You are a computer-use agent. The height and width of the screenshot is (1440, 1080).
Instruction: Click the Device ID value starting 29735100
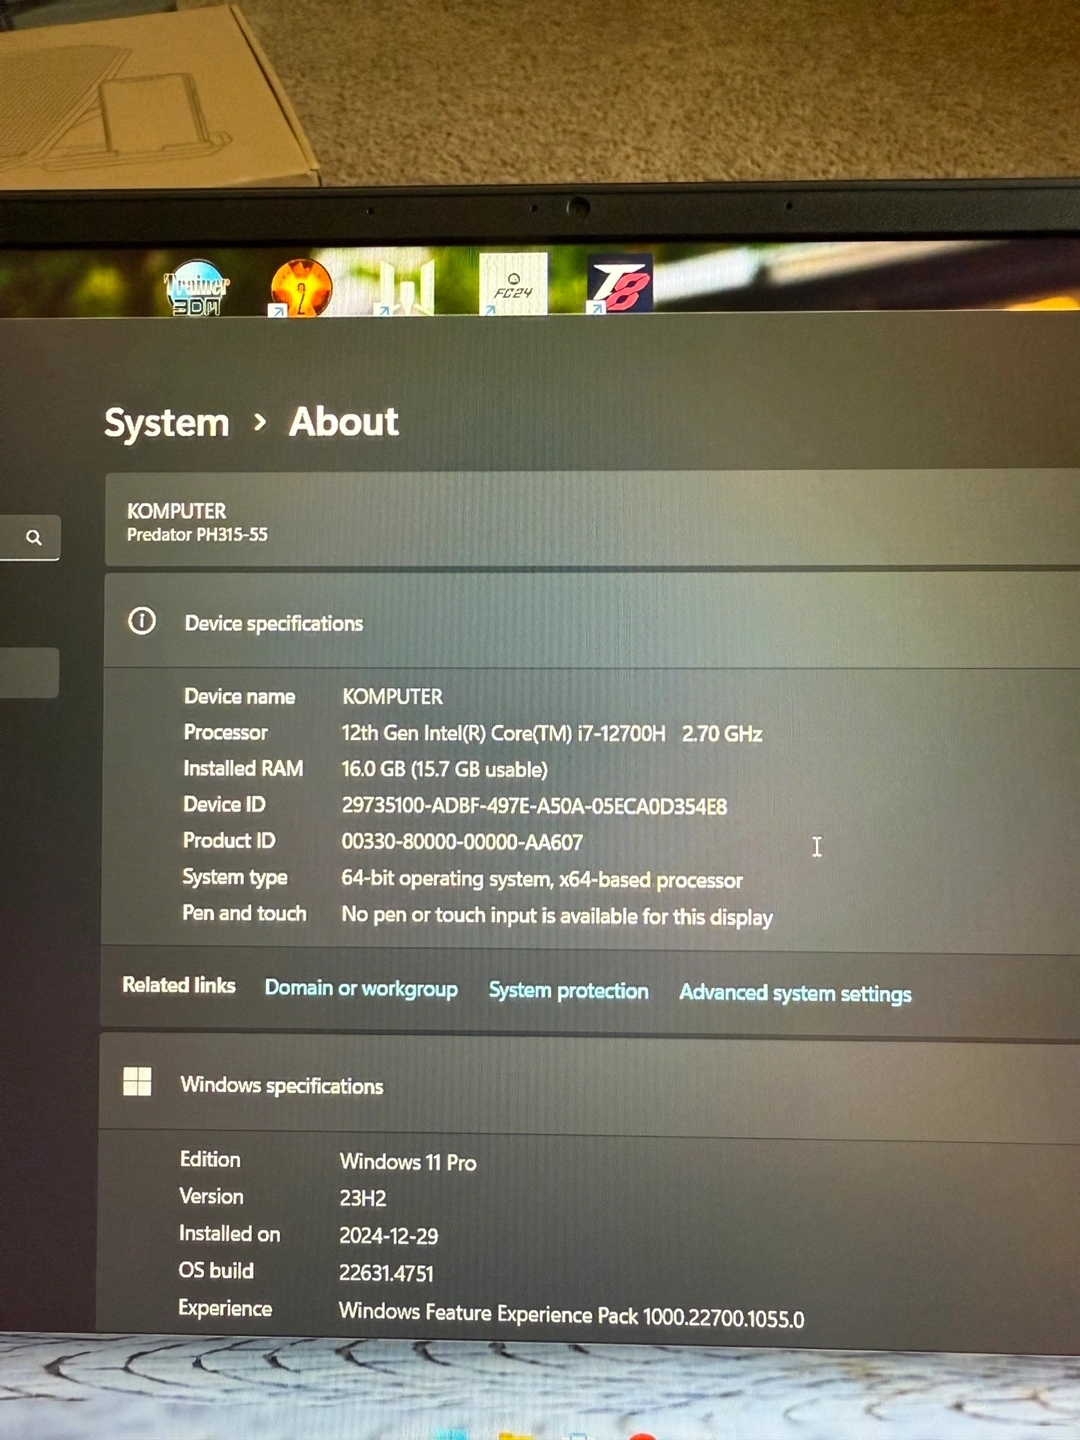(534, 806)
